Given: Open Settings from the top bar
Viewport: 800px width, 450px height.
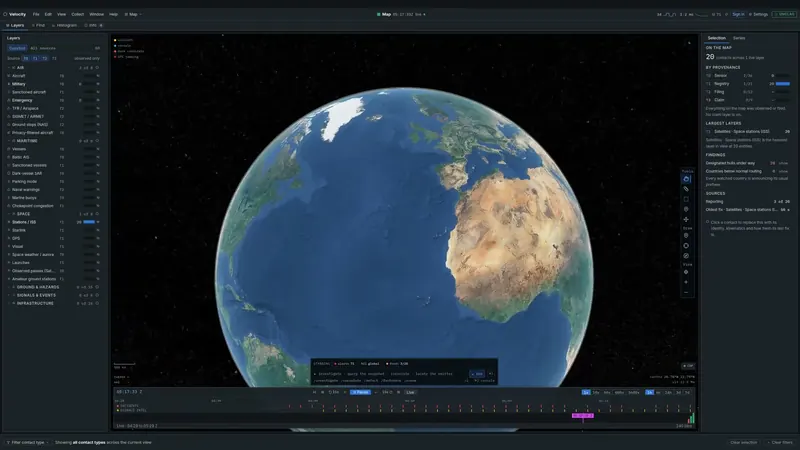Looking at the screenshot, I should click(x=759, y=14).
